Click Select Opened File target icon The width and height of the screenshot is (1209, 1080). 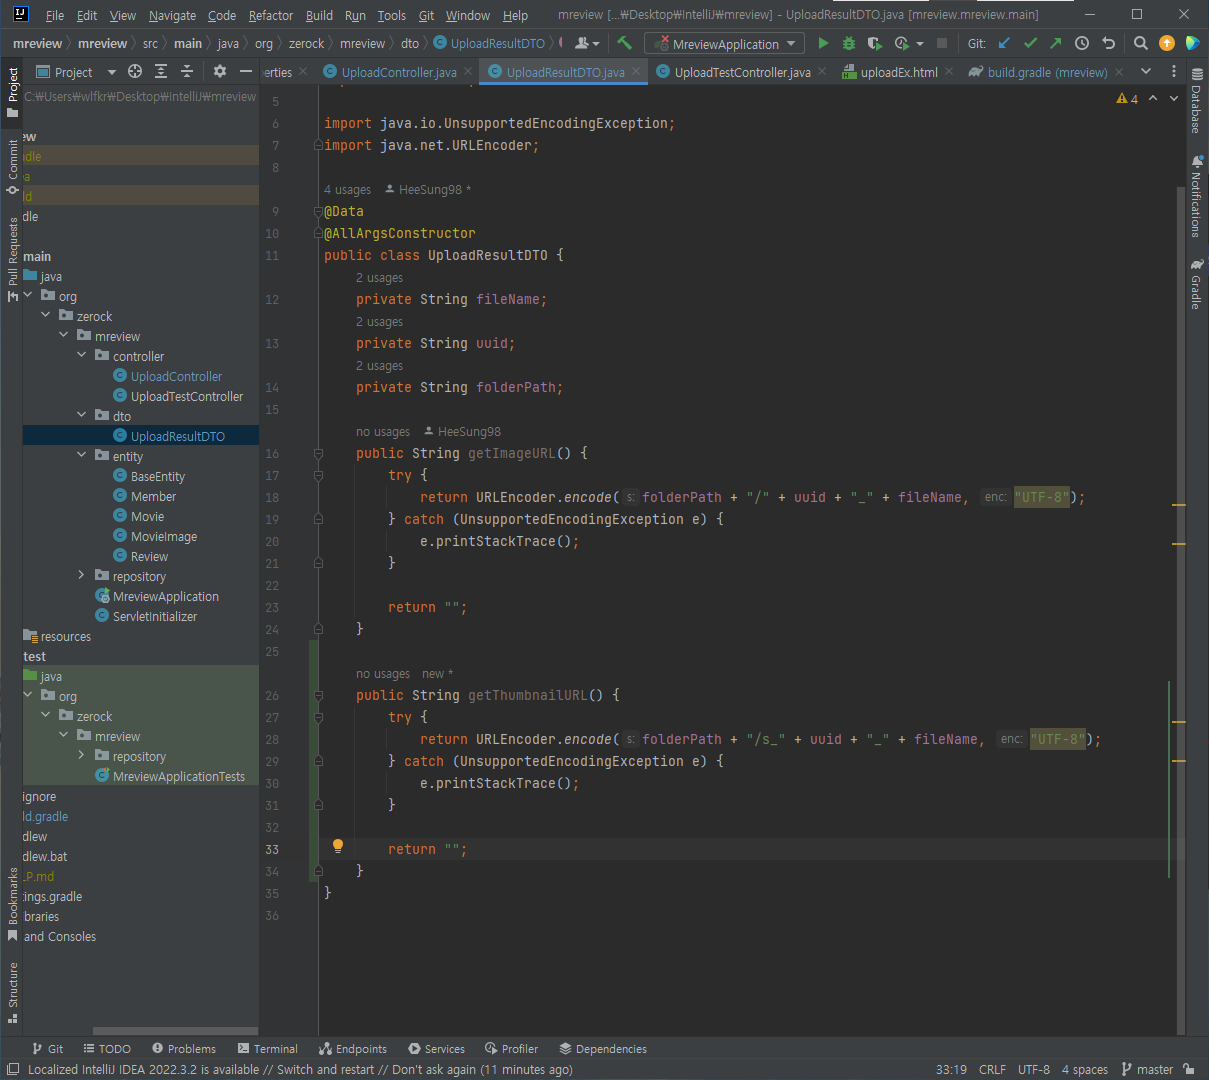tap(135, 72)
